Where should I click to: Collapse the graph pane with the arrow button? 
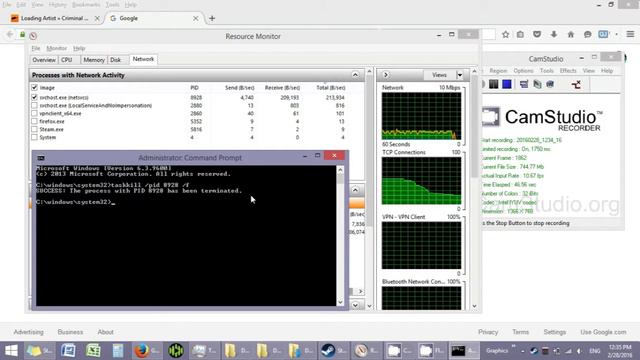coord(386,75)
